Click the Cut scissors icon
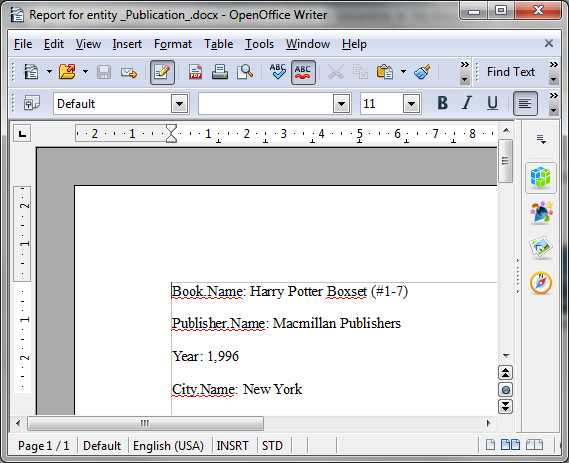 pos(336,72)
